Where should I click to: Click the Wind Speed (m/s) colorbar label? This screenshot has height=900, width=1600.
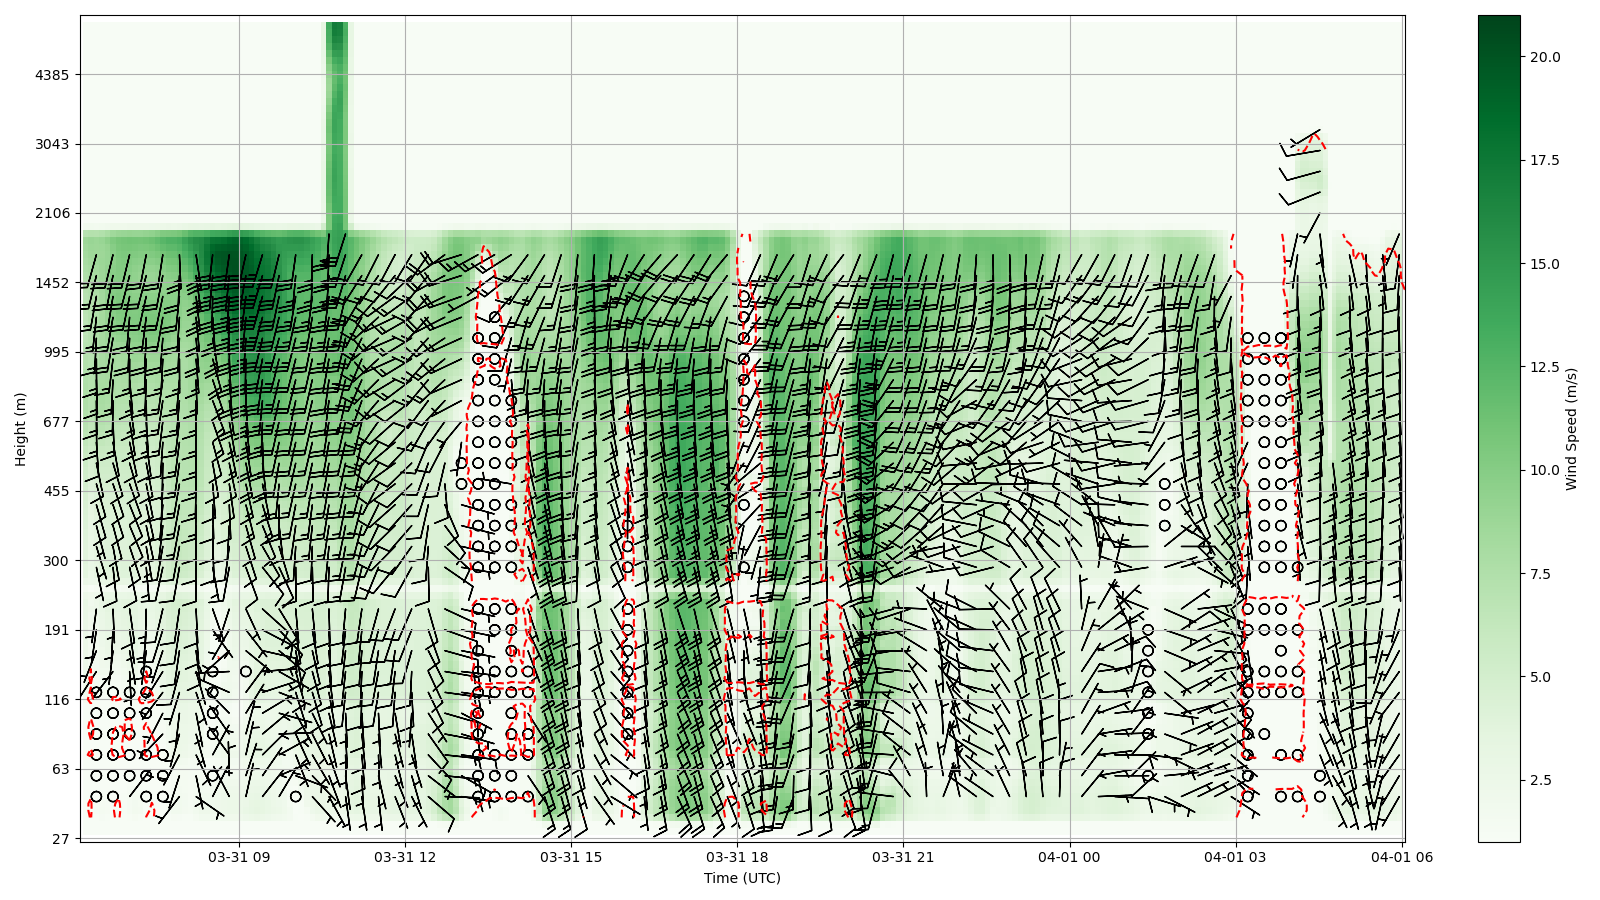coord(1571,429)
